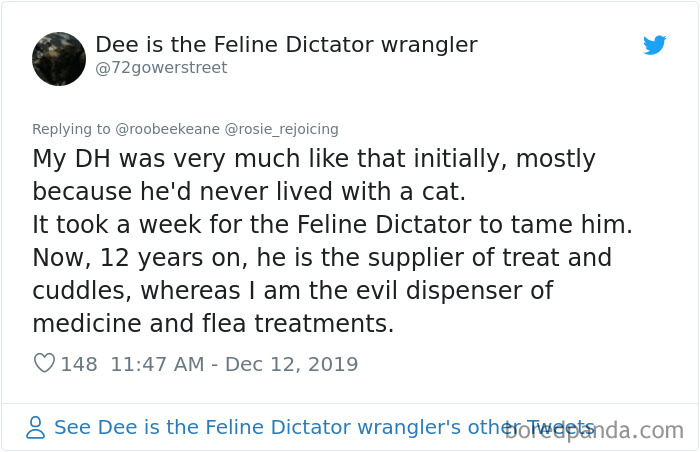Like the tweet with the heart icon
This screenshot has height=452, width=700.
pos(44,364)
